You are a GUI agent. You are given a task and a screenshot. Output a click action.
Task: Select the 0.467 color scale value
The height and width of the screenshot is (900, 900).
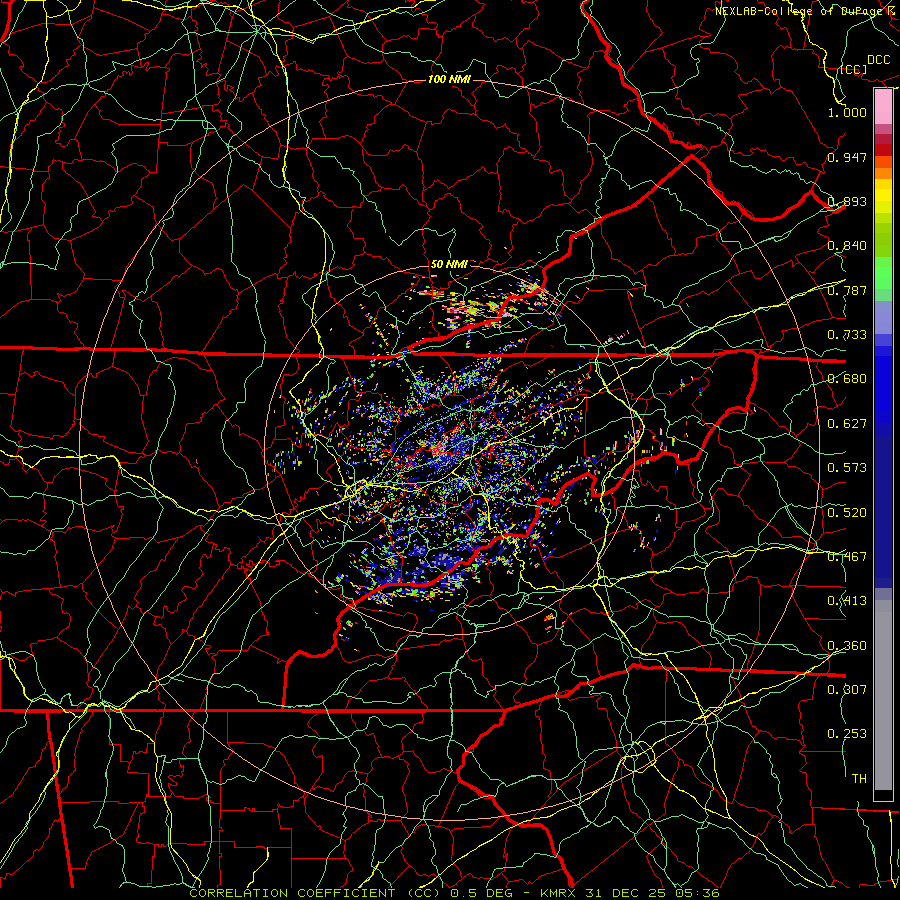pyautogui.click(x=847, y=557)
